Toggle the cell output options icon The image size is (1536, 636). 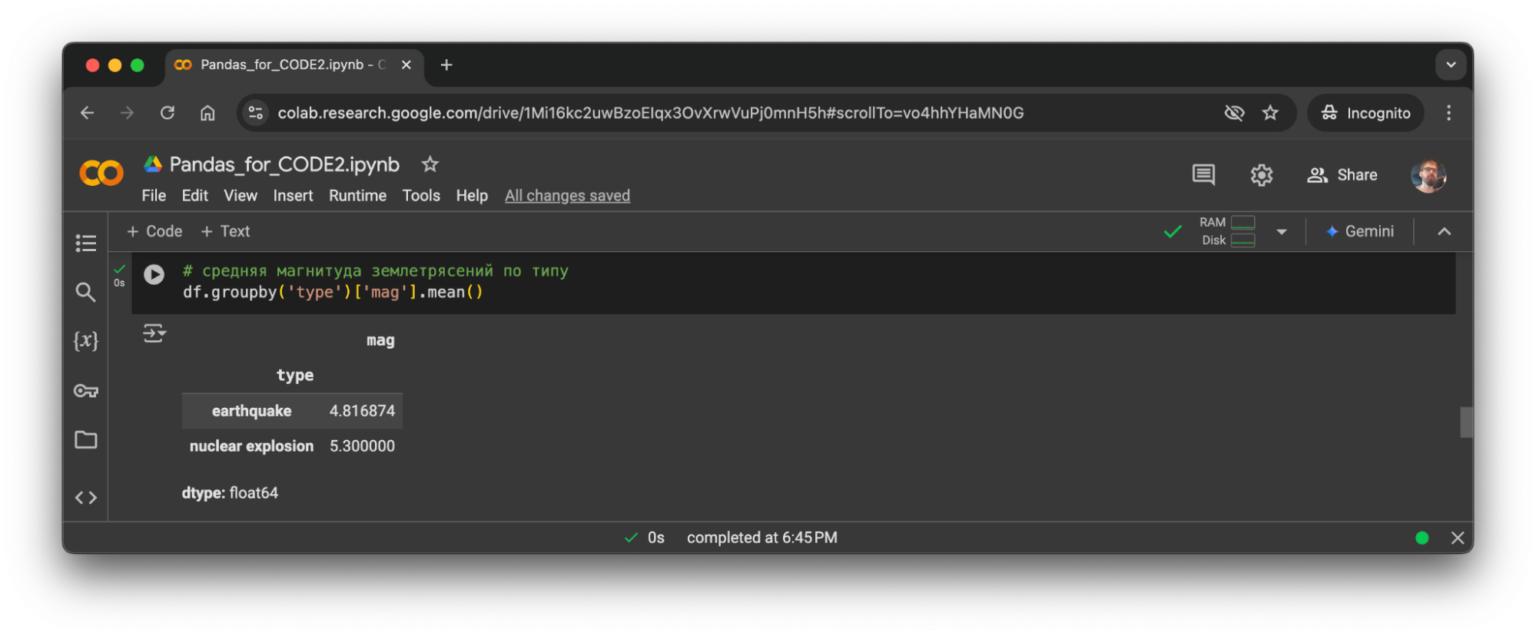point(154,333)
